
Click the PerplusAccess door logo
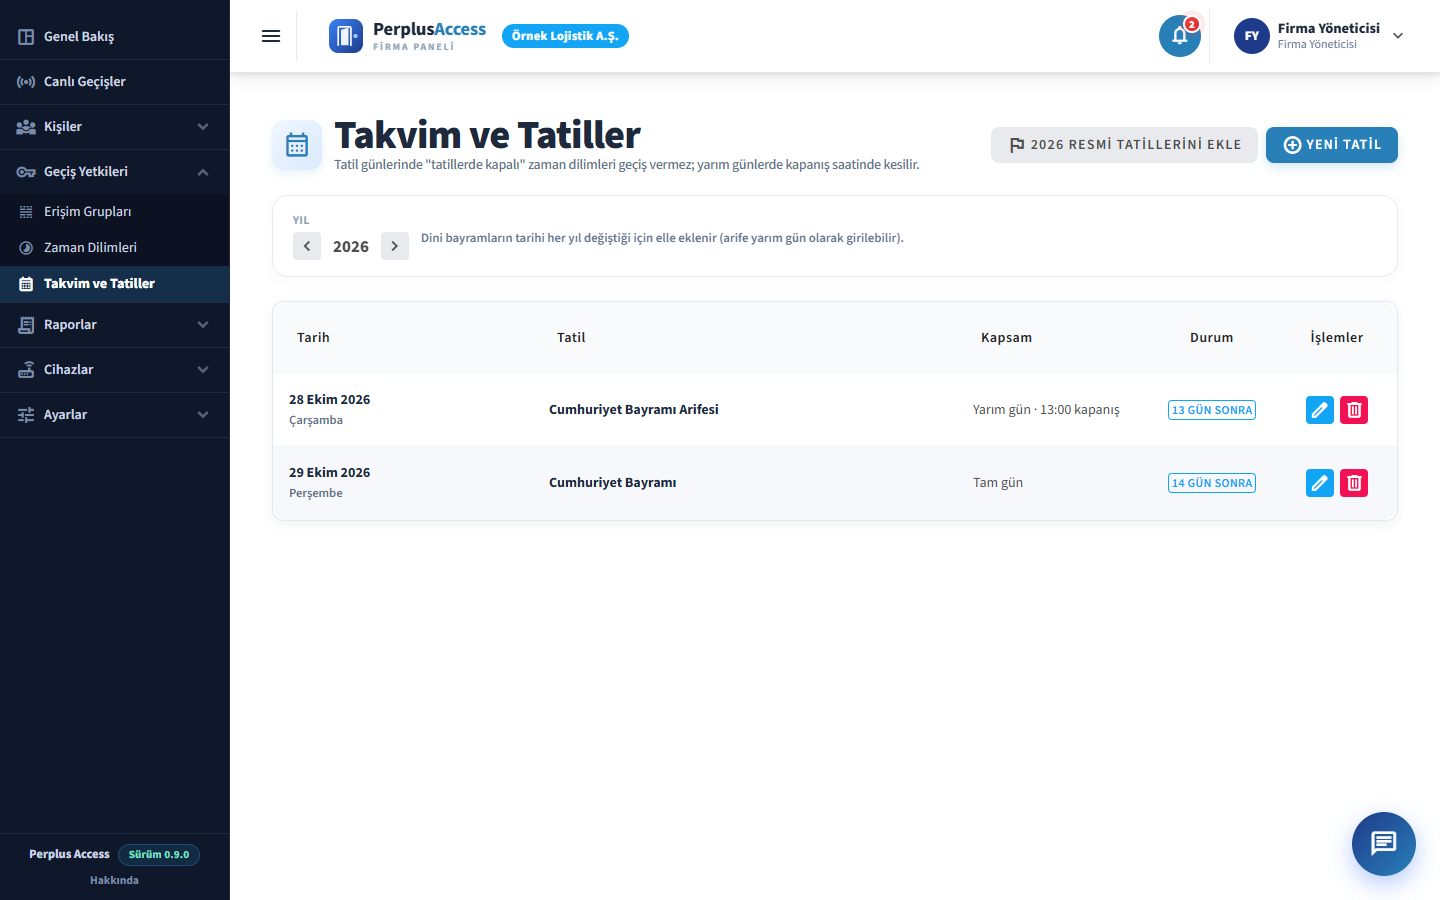click(x=346, y=36)
